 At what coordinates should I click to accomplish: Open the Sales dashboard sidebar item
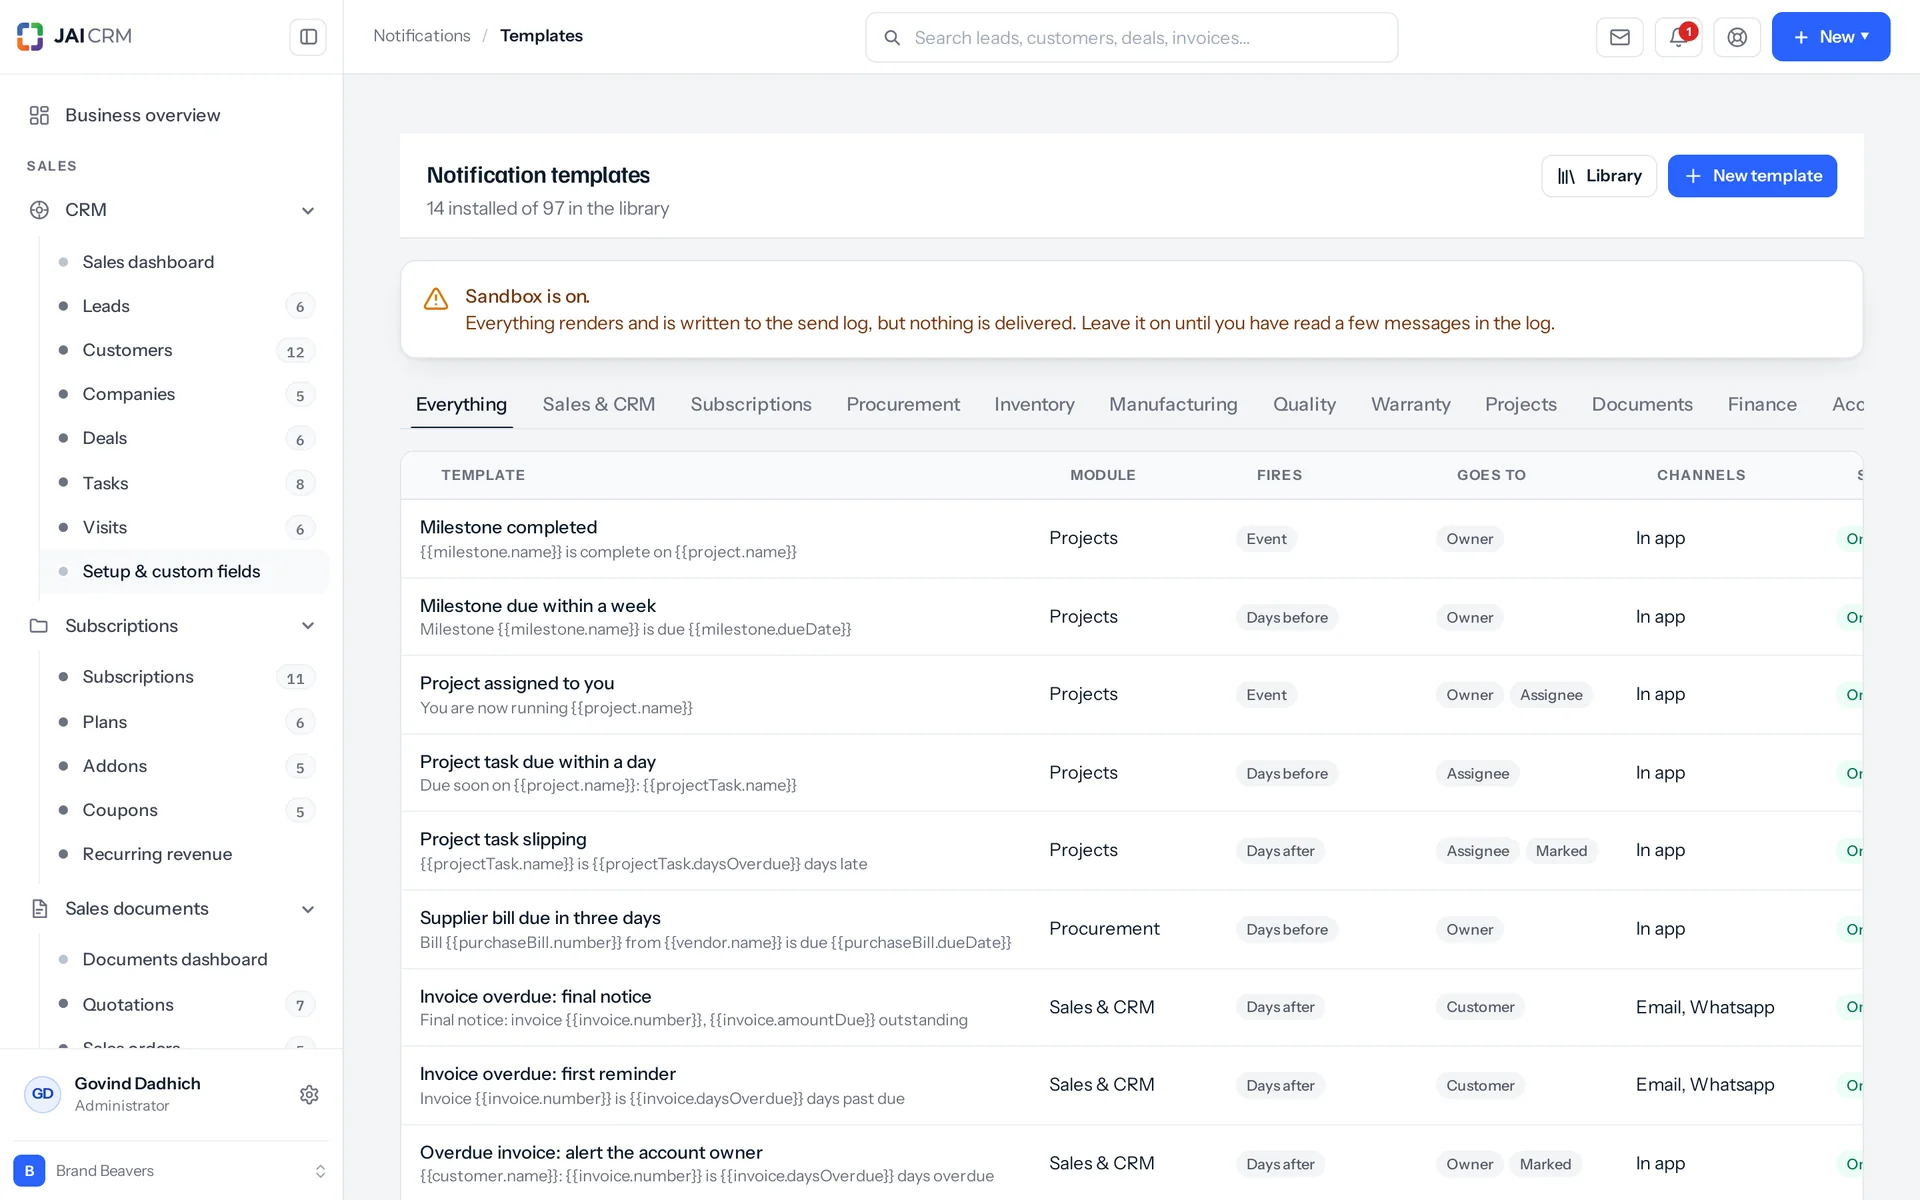point(184,262)
